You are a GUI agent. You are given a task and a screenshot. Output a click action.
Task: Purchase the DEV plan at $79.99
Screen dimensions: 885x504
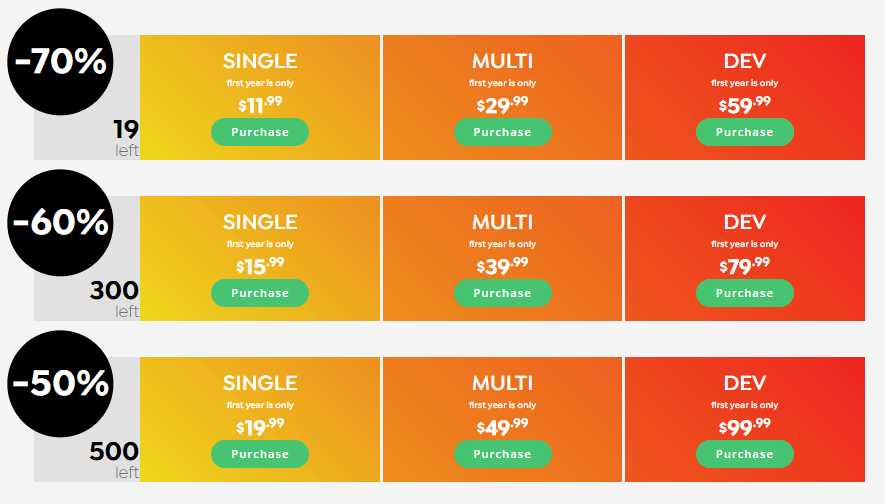744,293
